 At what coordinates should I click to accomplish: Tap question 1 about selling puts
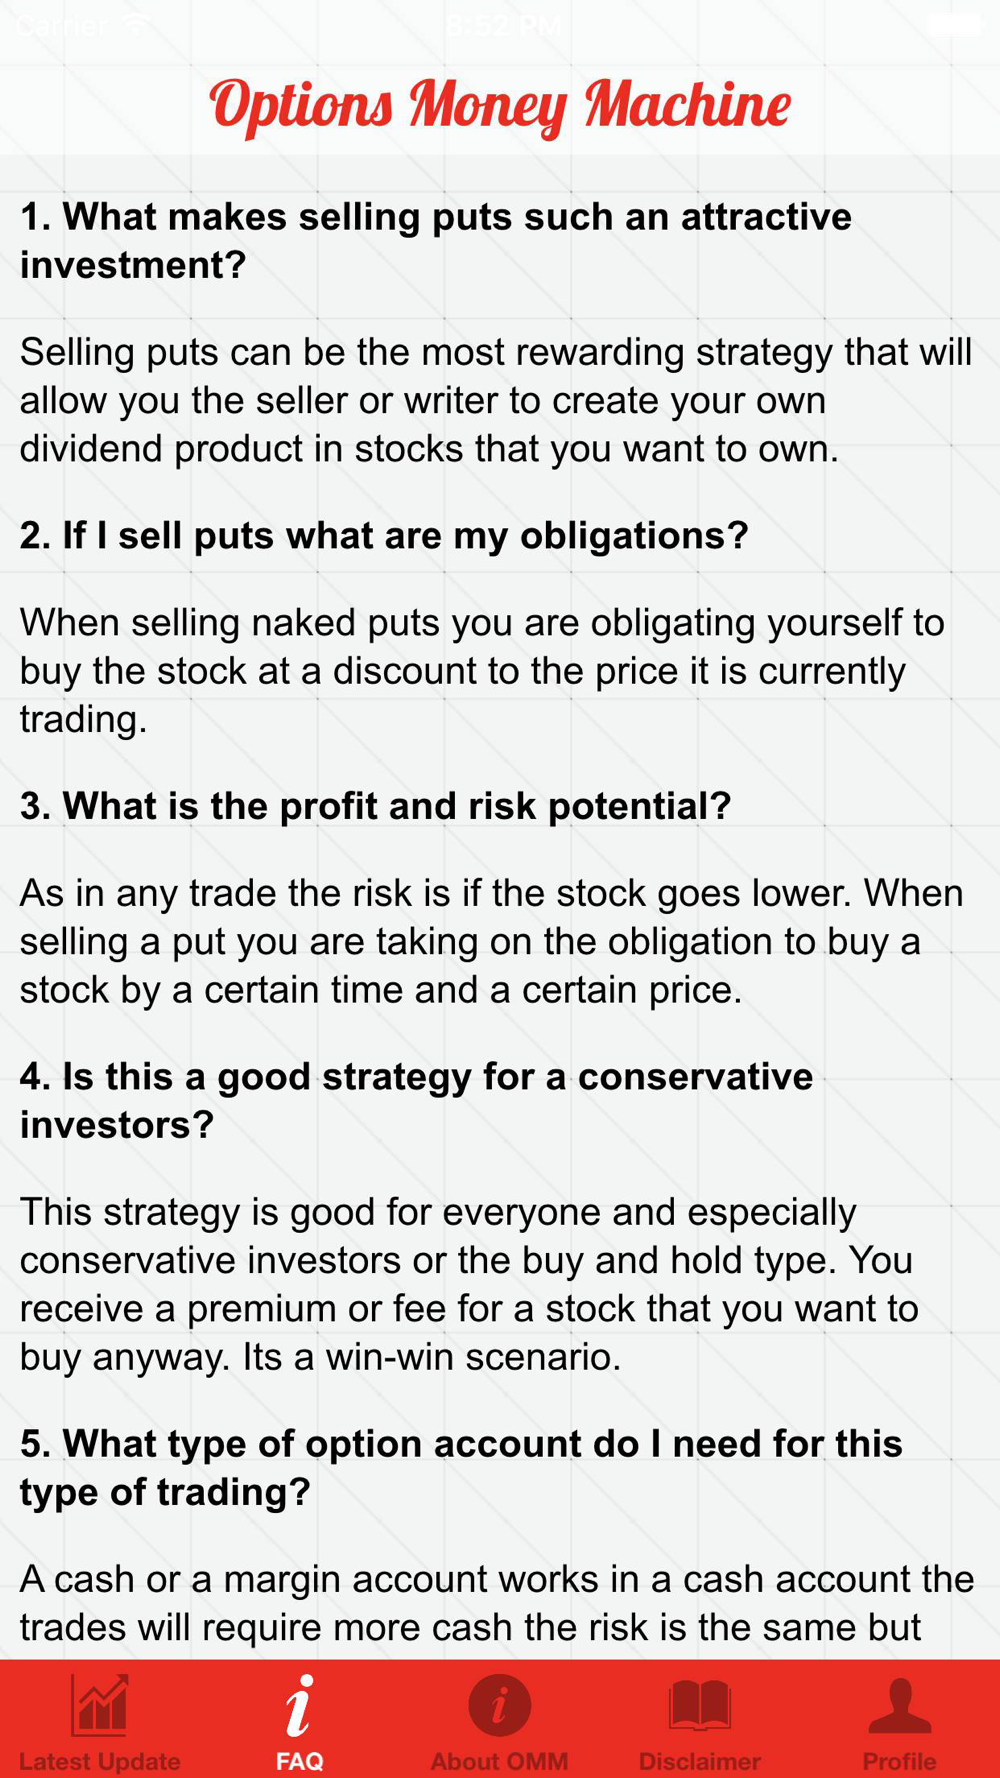[436, 241]
